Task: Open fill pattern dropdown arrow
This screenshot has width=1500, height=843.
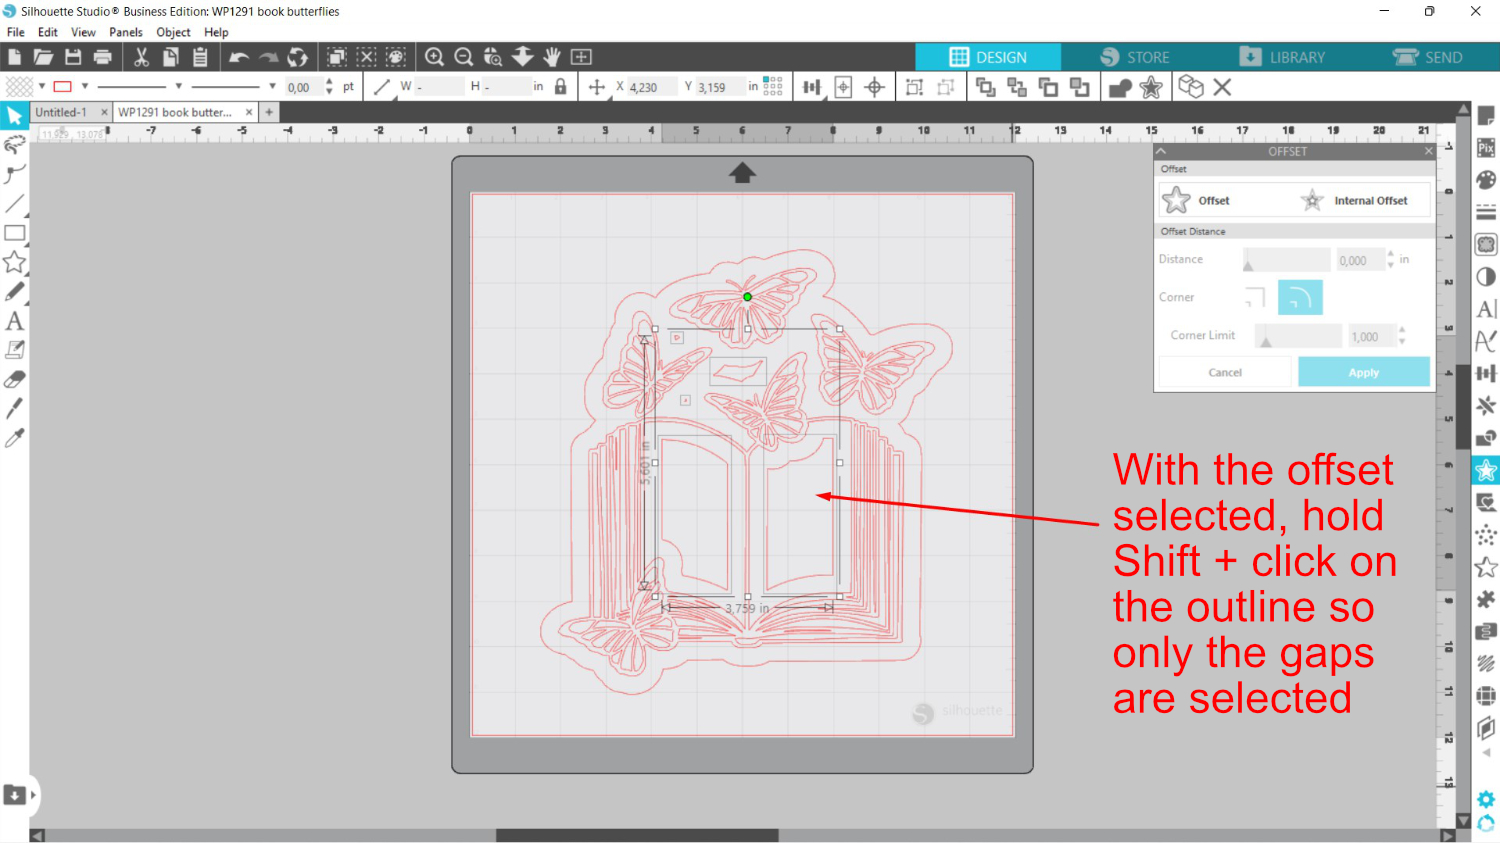Action: pos(42,86)
